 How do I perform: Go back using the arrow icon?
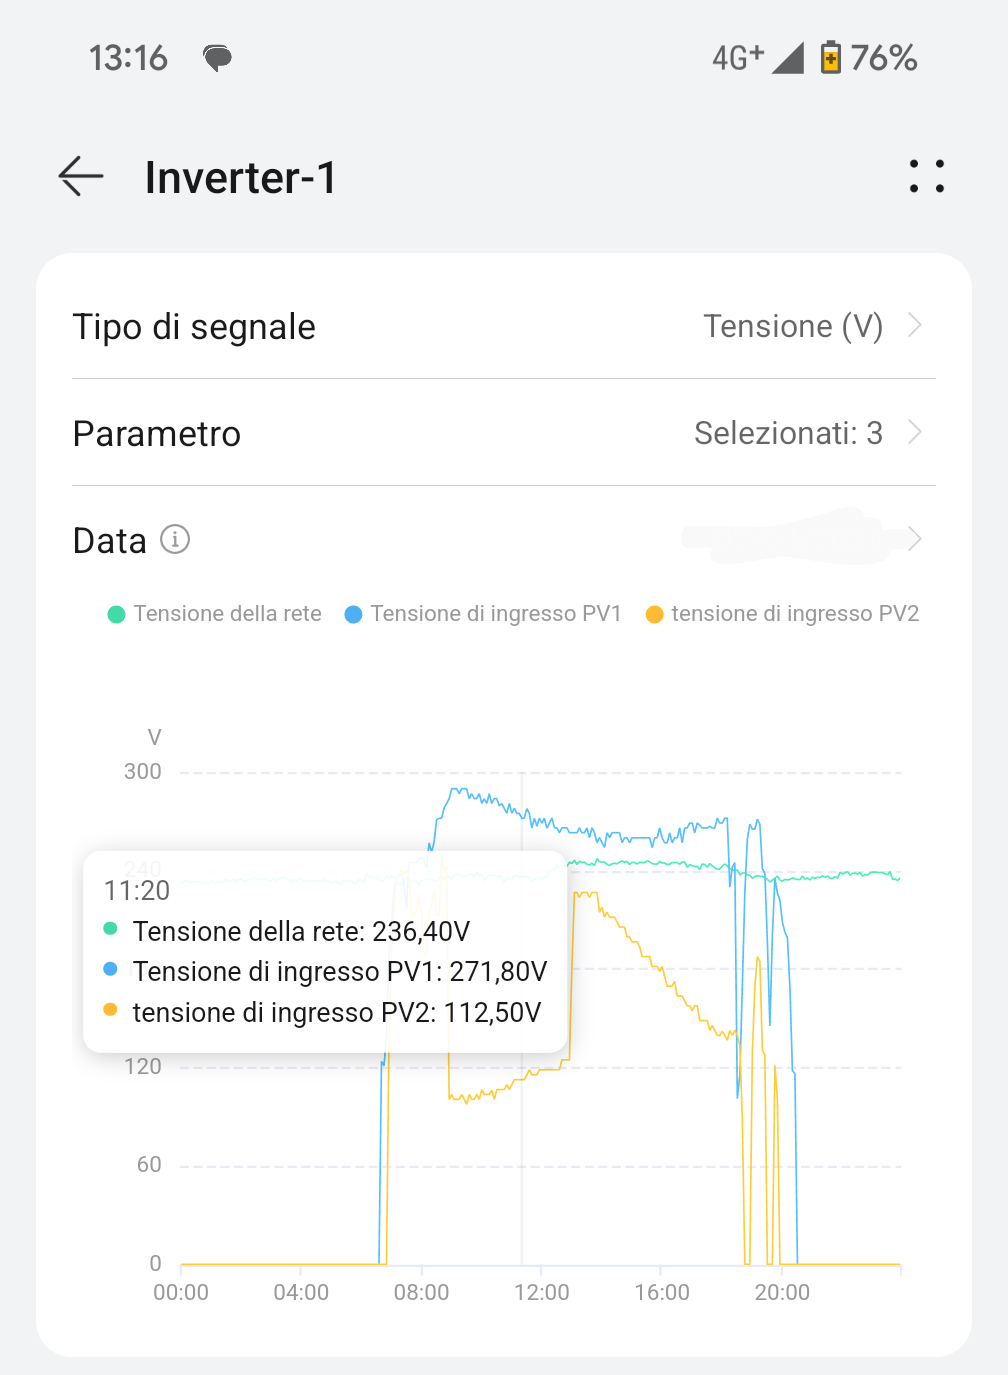81,176
